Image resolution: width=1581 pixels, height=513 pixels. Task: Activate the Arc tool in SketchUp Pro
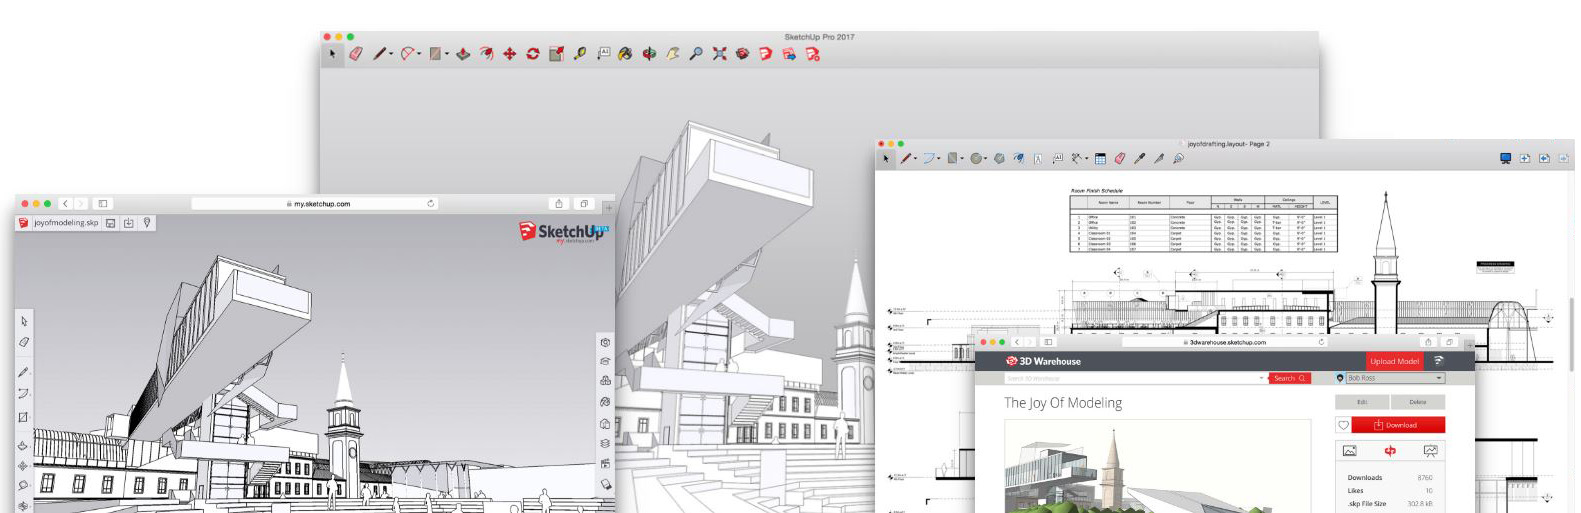coord(406,54)
